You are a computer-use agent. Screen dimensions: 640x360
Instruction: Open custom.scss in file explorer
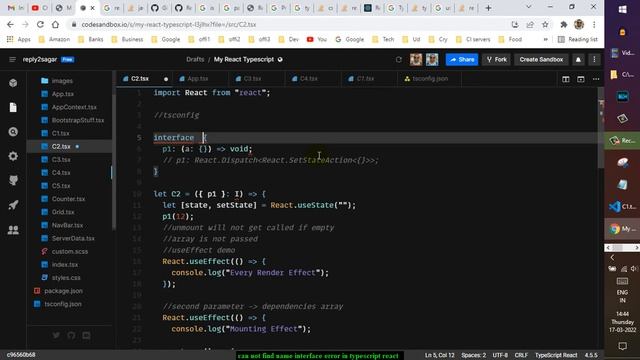[69, 251]
